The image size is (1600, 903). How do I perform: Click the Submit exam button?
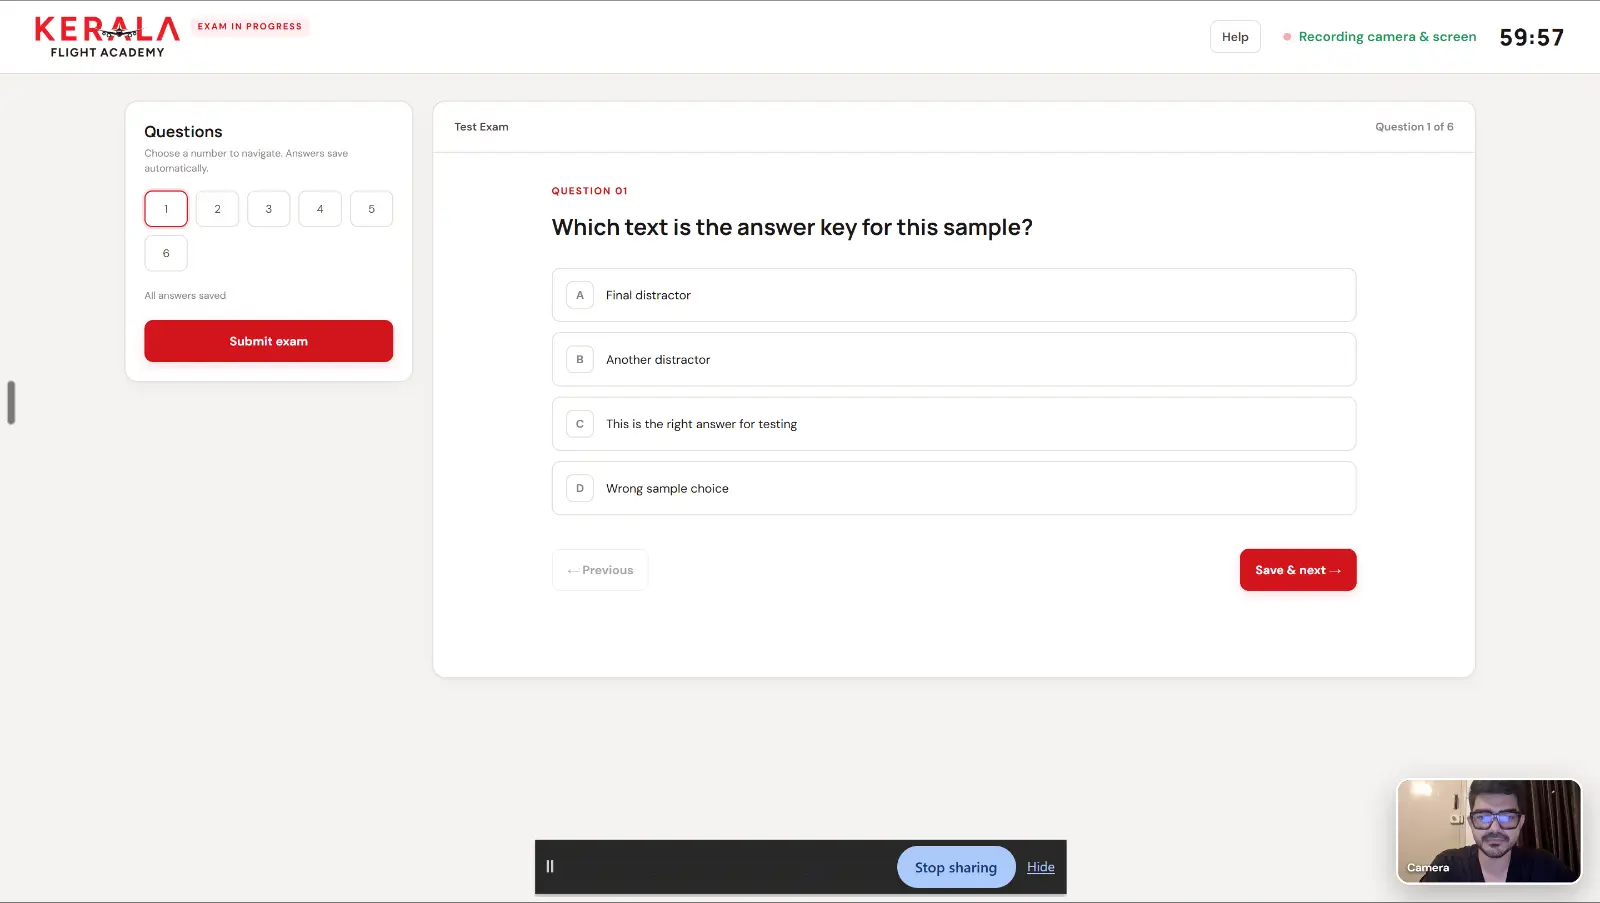[269, 341]
